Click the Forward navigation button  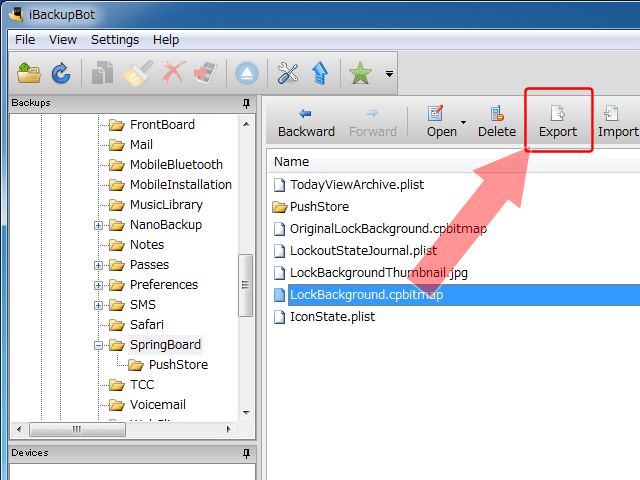[x=373, y=122]
